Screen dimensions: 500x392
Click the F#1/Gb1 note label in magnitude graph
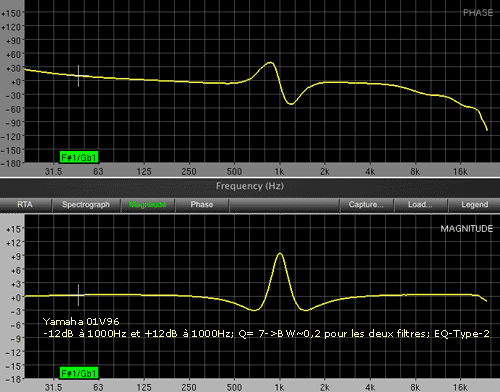(79, 373)
